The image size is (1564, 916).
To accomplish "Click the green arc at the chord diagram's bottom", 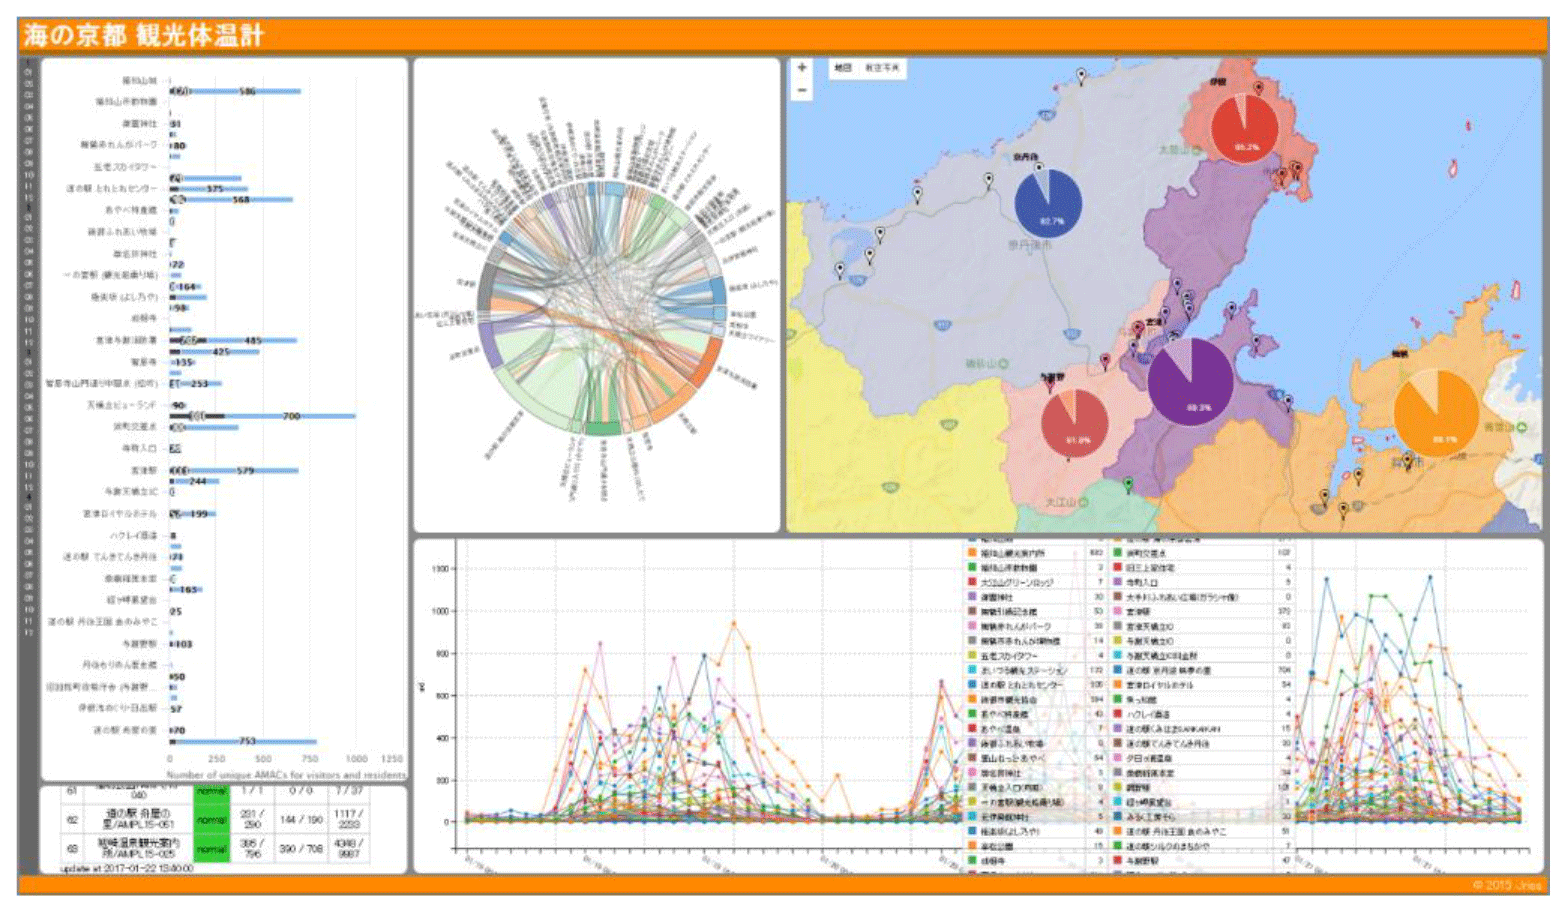I will pyautogui.click(x=601, y=428).
